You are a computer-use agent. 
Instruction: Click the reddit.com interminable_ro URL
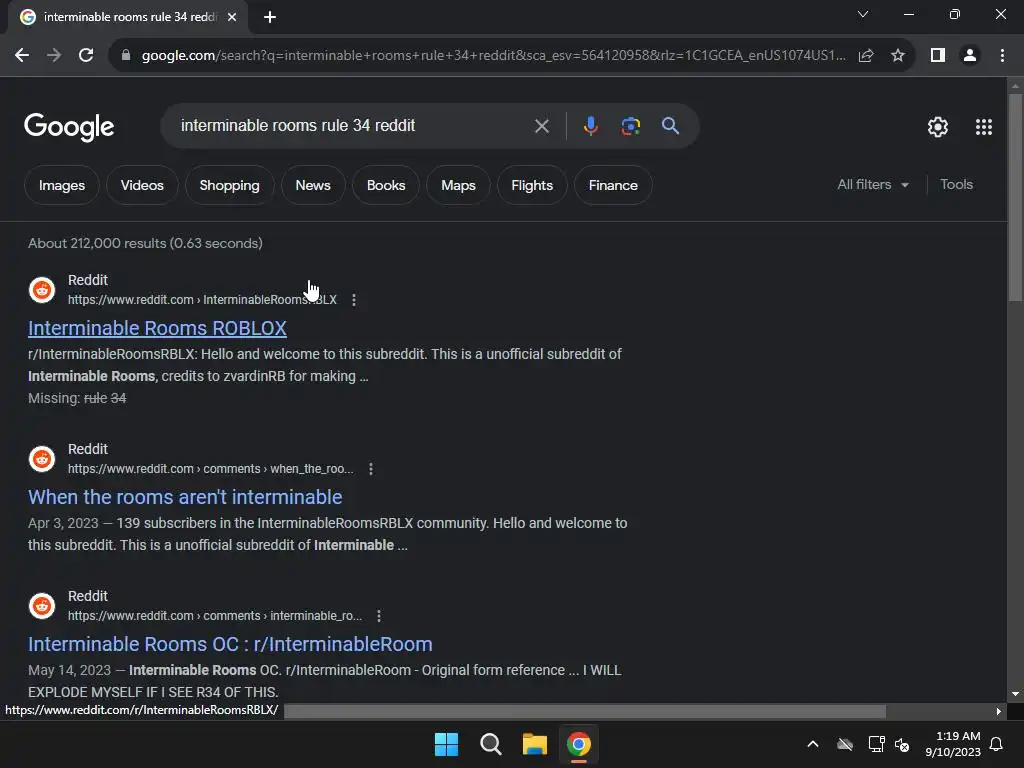tap(215, 616)
